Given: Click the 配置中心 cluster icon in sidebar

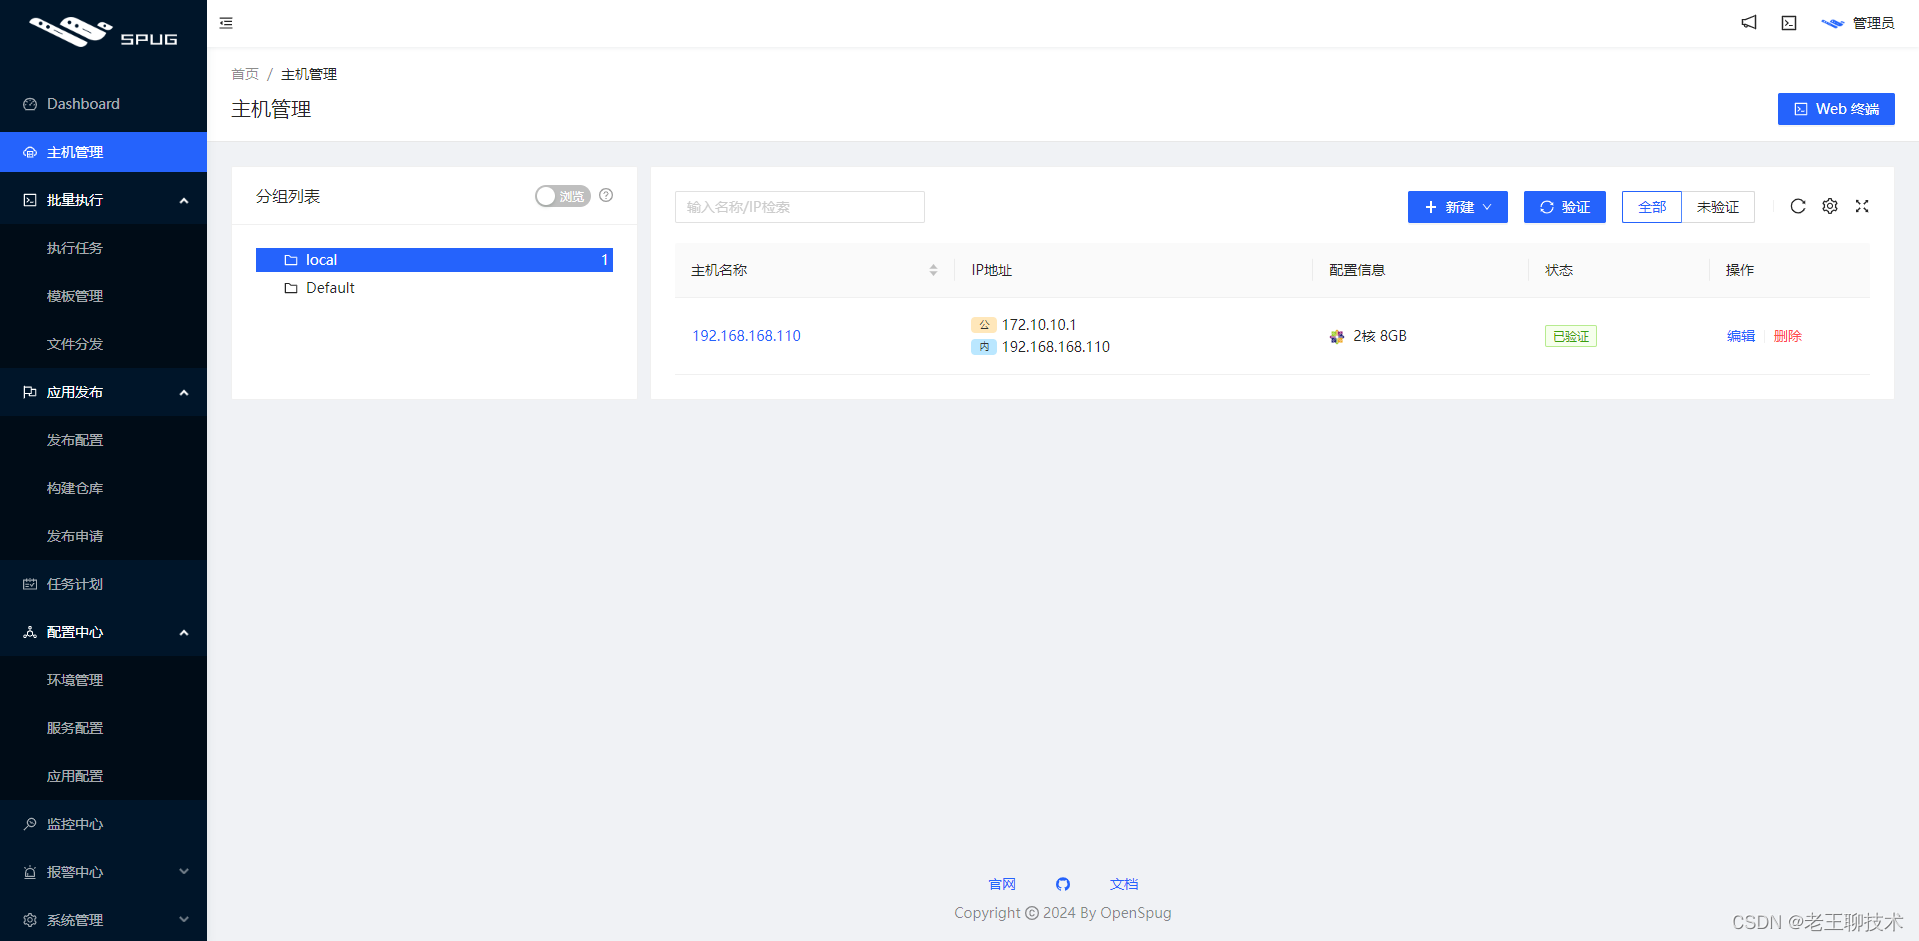Looking at the screenshot, I should coord(30,632).
